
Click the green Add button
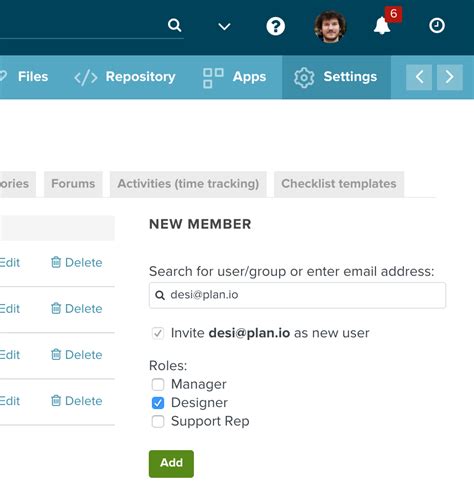click(x=171, y=464)
